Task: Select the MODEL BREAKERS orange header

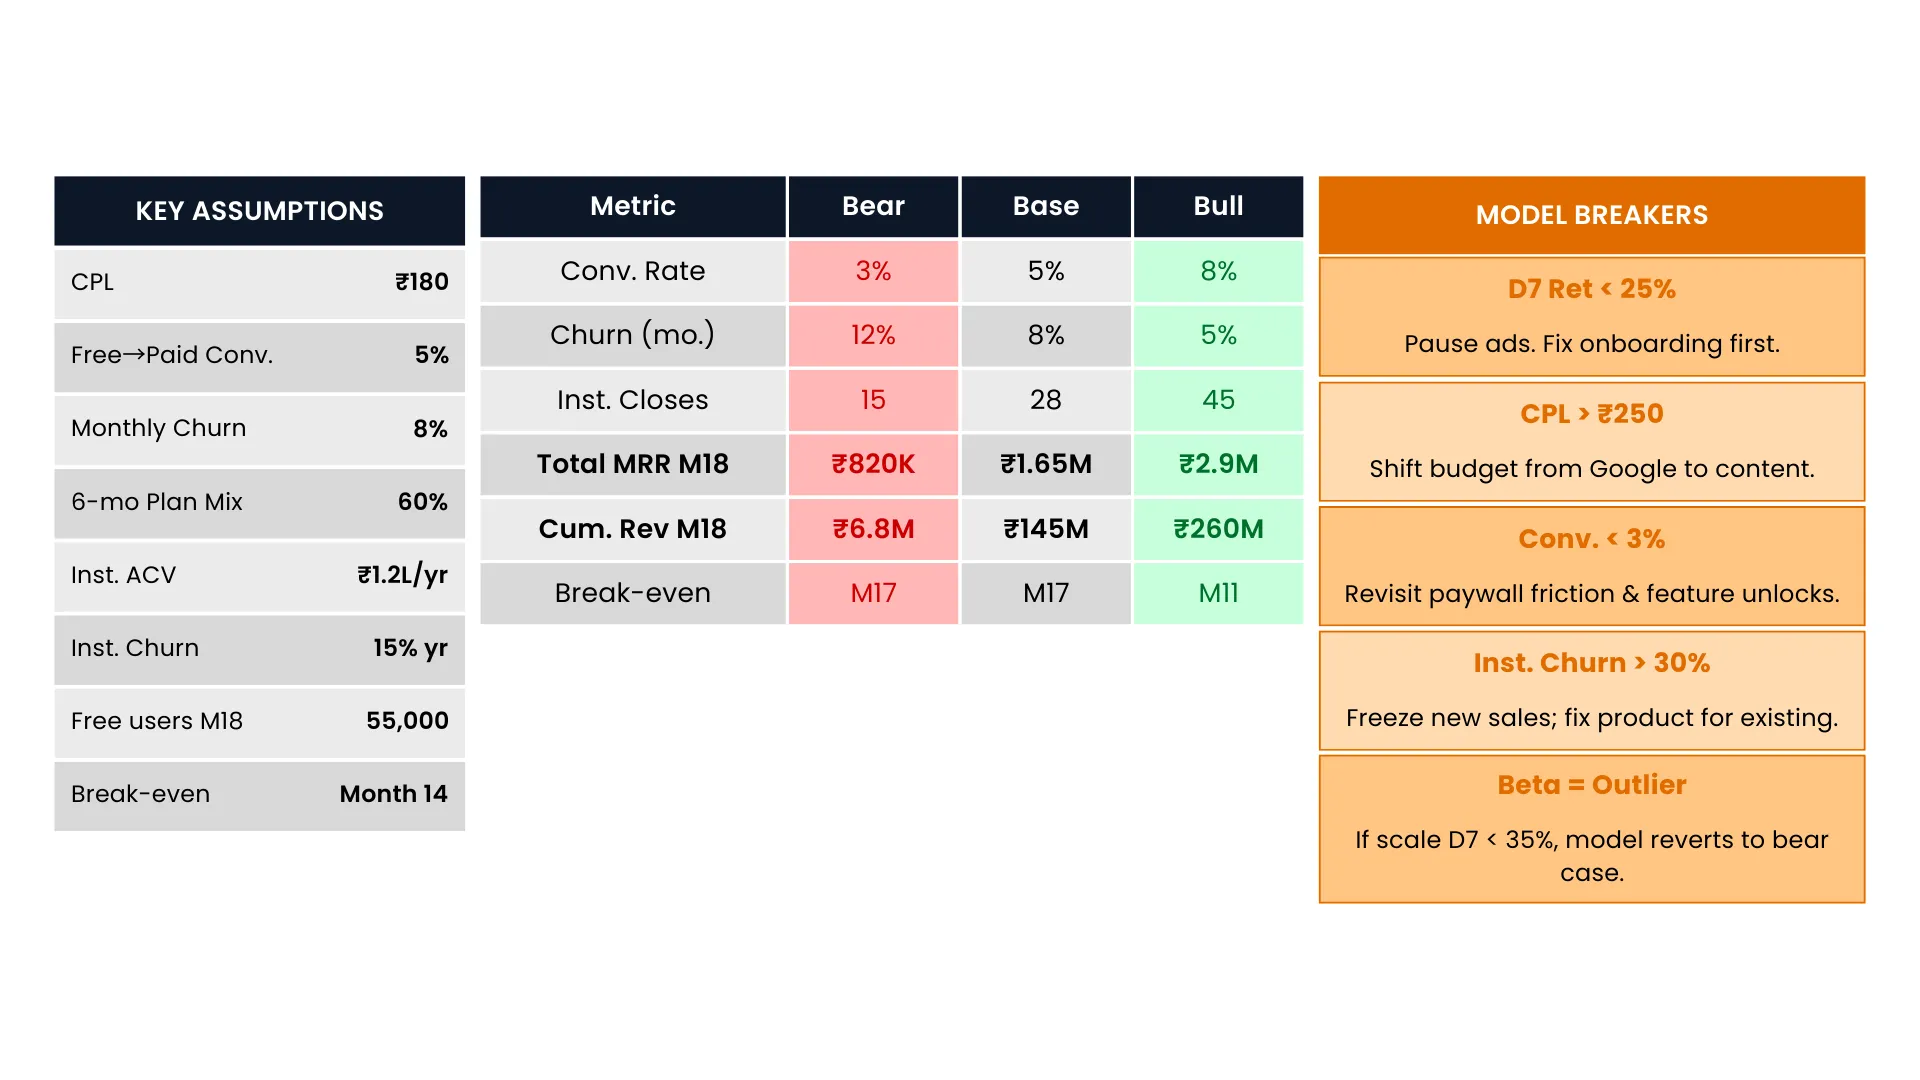Action: click(x=1591, y=215)
